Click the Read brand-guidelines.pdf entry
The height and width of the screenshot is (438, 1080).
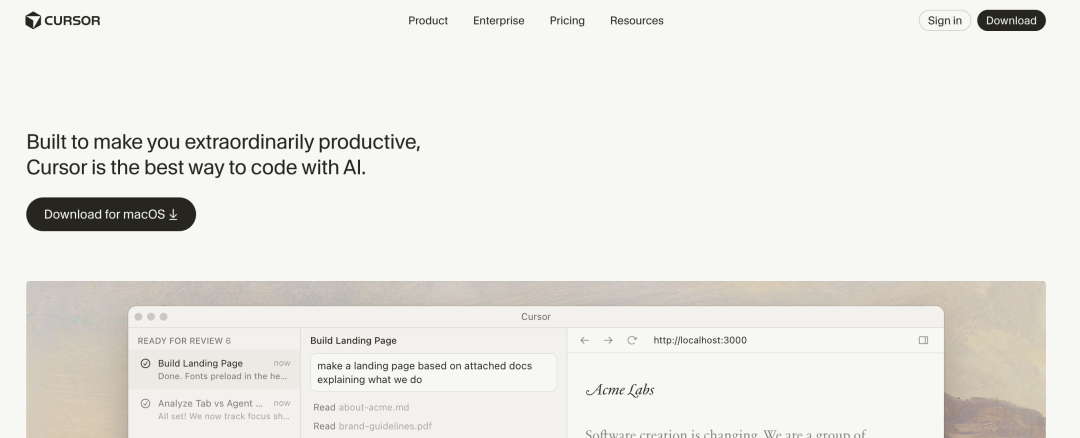tap(373, 426)
